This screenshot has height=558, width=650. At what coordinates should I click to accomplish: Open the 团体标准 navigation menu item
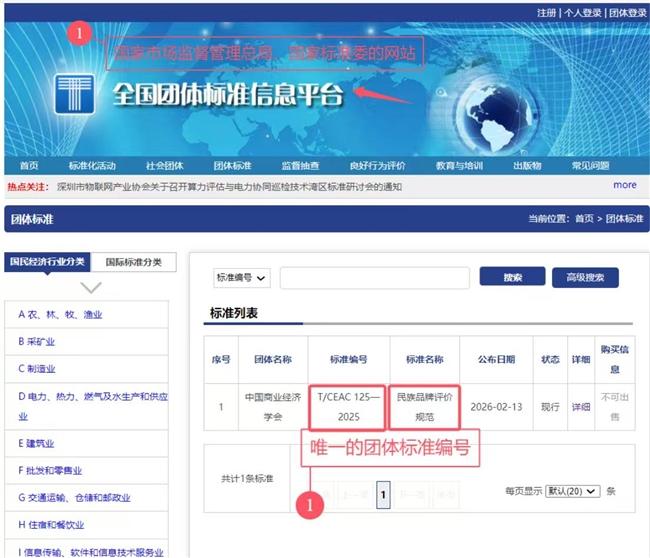pos(232,165)
